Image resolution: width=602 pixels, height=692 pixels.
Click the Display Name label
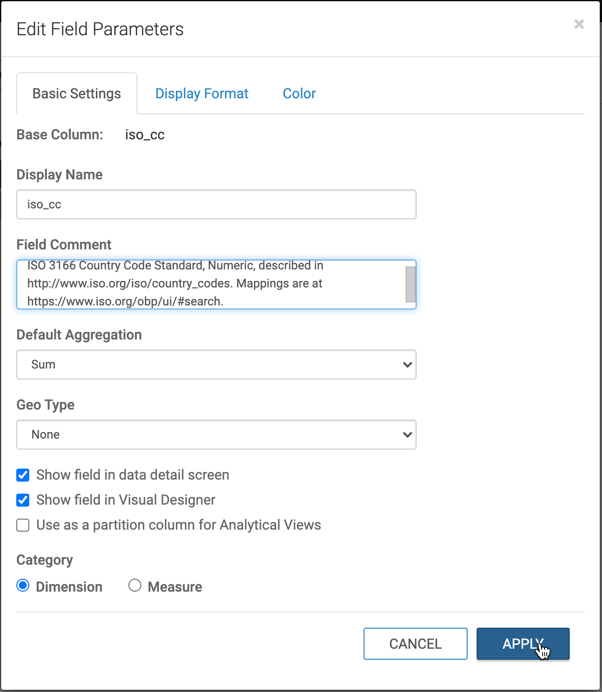pos(59,175)
